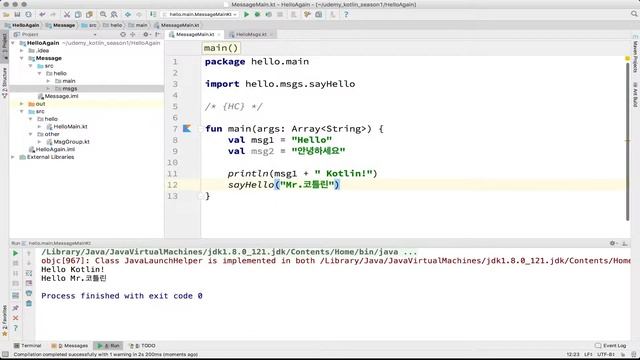Click the Kotlin run gutter icon at line 7
640x360 pixels.
[x=187, y=129]
